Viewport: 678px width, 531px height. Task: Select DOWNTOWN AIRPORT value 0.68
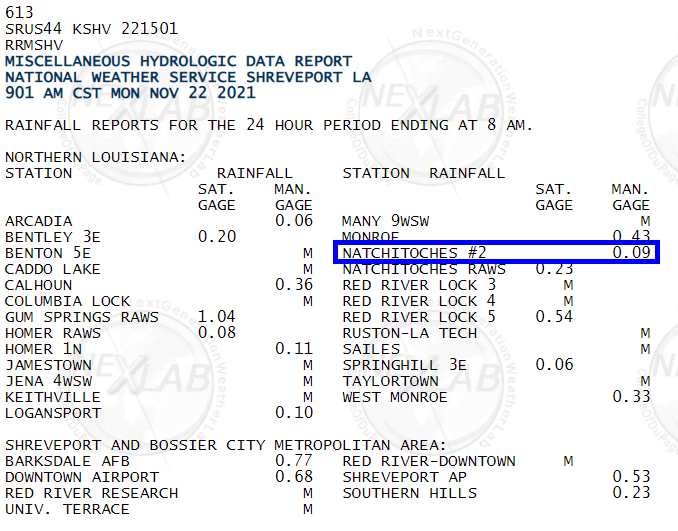[x=294, y=477]
